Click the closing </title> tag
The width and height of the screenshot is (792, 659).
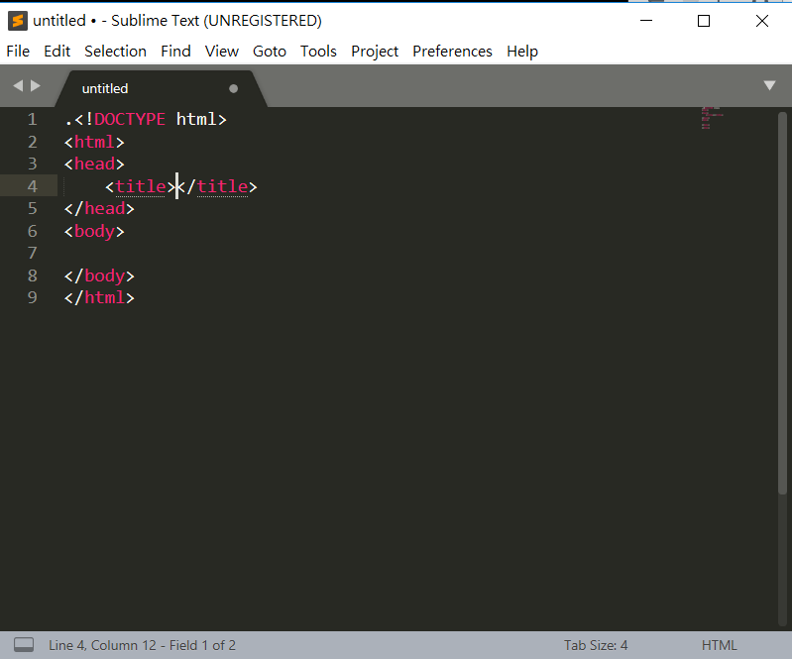pyautogui.click(x=218, y=186)
